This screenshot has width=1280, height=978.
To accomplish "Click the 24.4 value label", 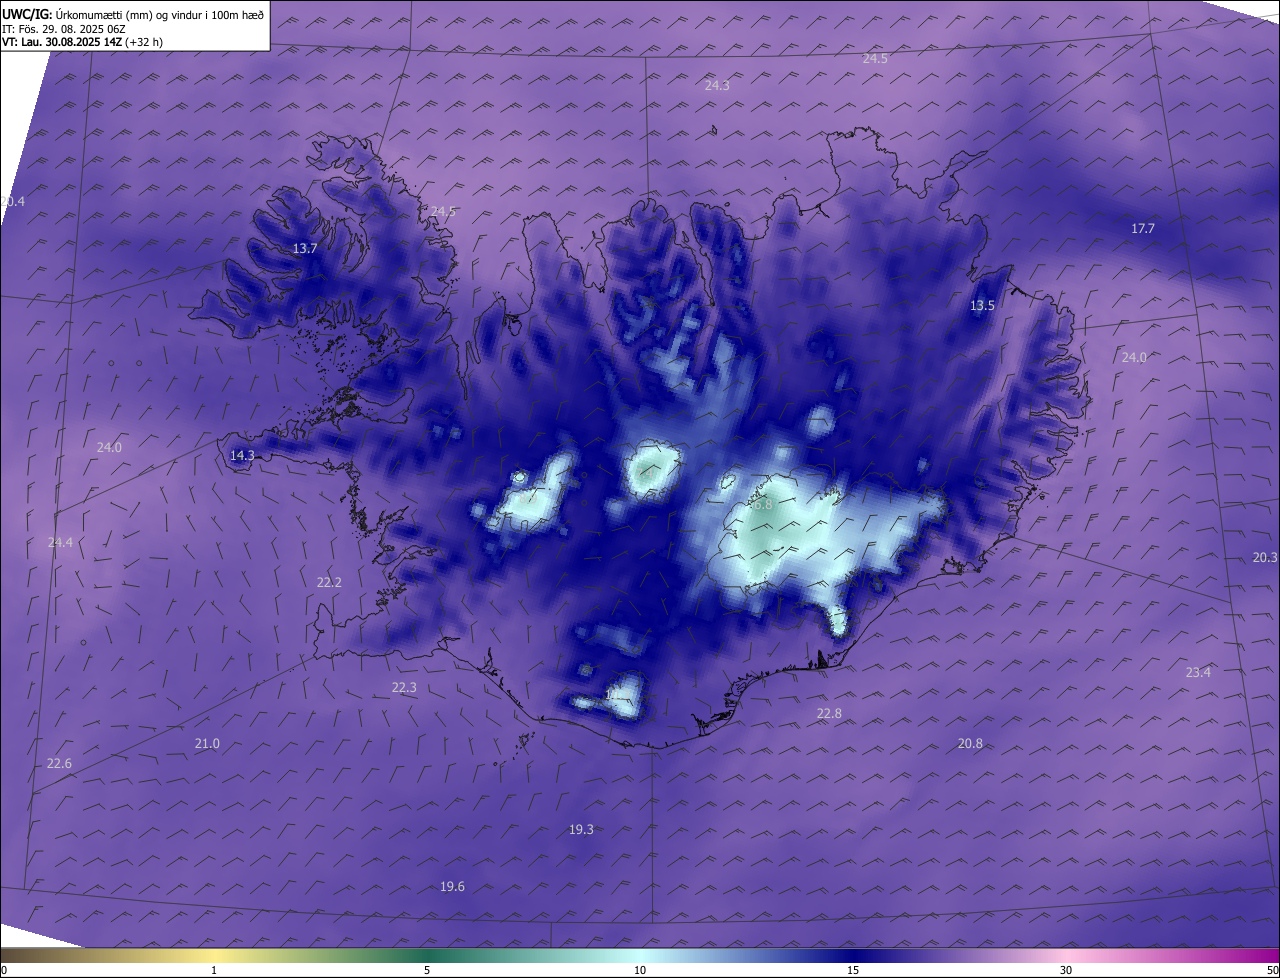I will 60,543.
